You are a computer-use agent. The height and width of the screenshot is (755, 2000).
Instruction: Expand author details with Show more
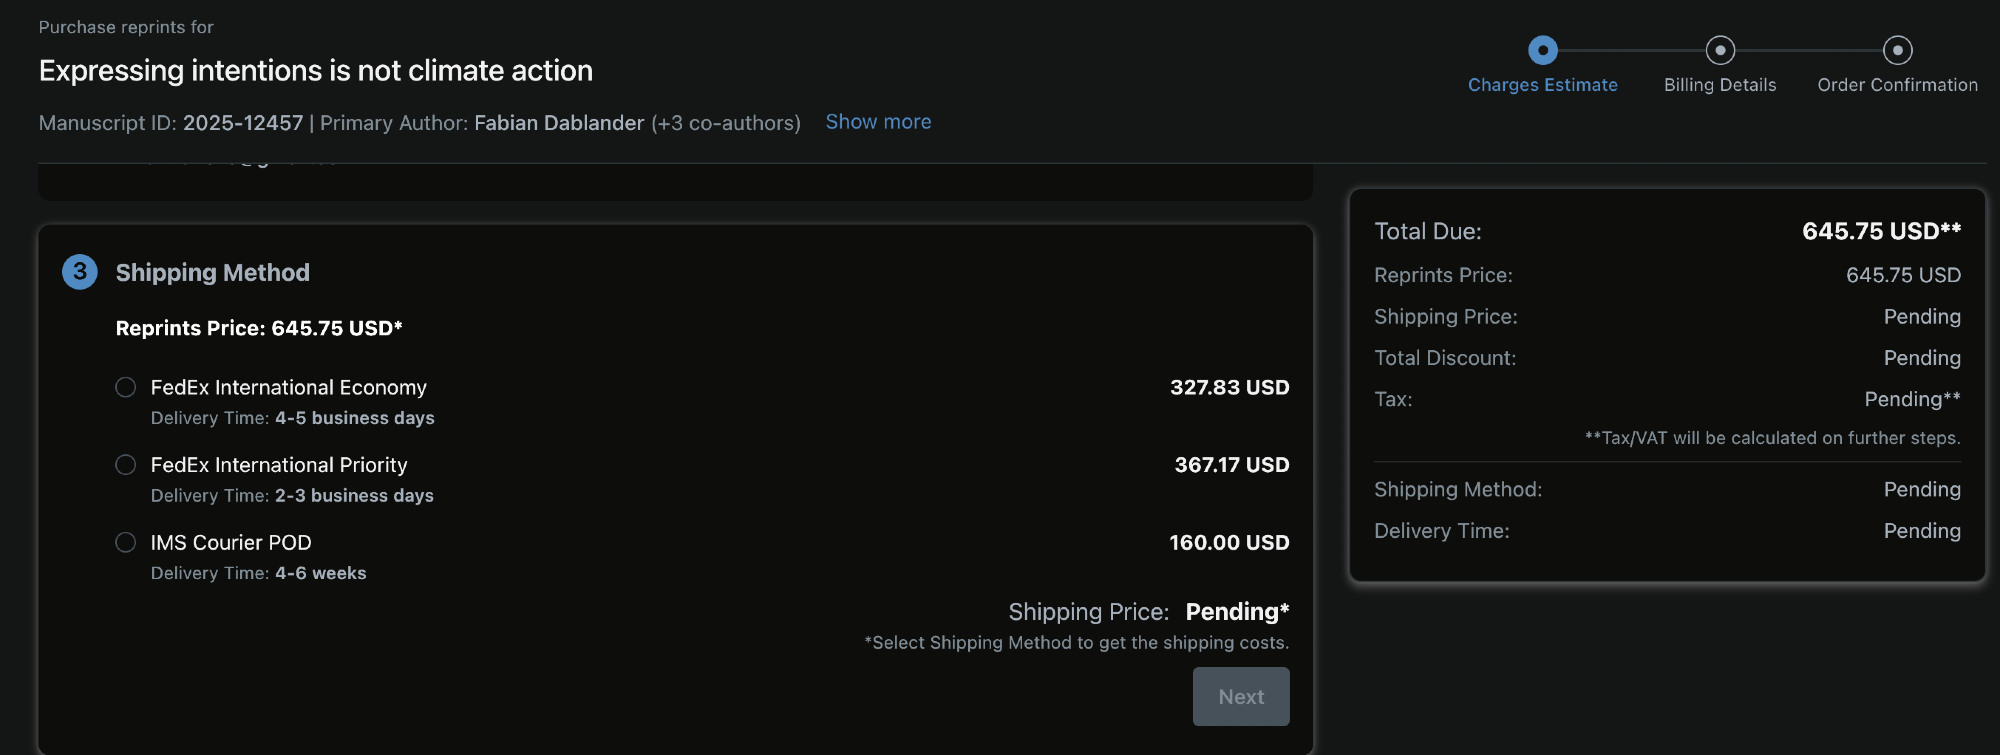(x=878, y=122)
